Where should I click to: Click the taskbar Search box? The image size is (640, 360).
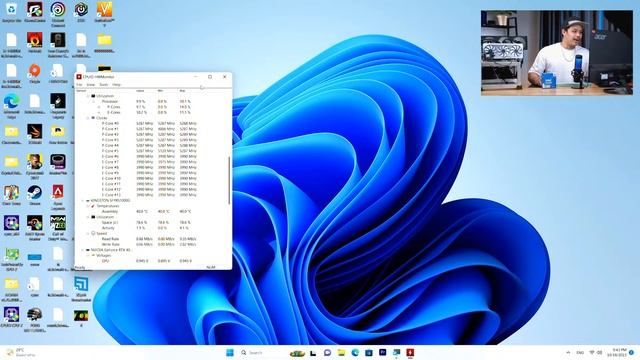click(262, 352)
